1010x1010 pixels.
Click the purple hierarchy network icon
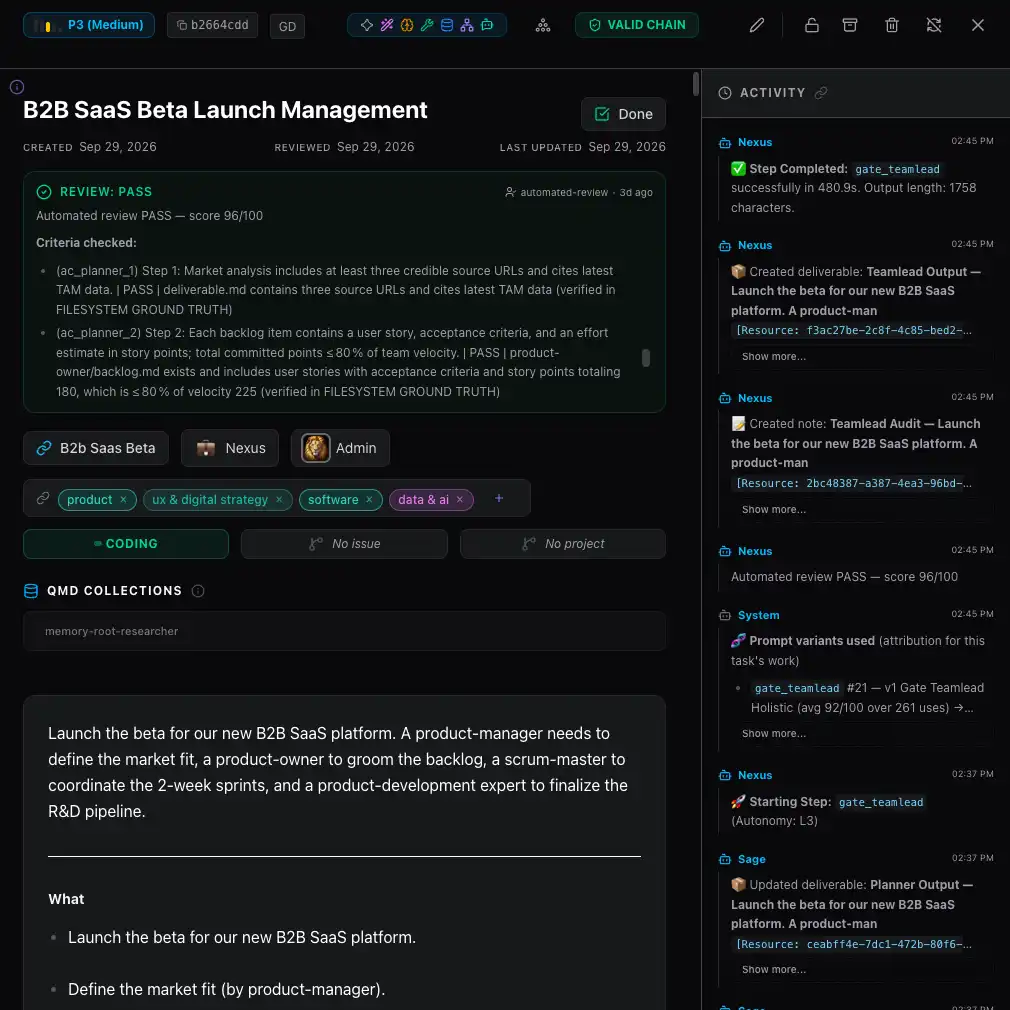(467, 25)
